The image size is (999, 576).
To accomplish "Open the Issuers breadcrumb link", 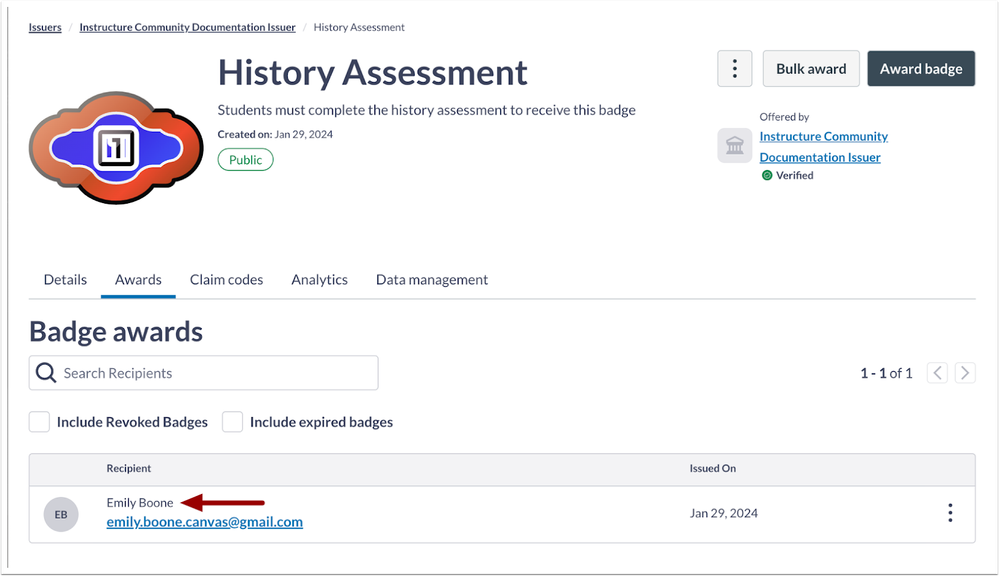I will click(x=45, y=27).
